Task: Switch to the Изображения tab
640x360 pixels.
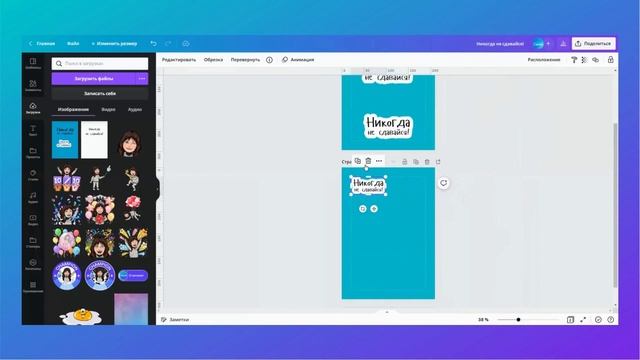Action: 73,109
